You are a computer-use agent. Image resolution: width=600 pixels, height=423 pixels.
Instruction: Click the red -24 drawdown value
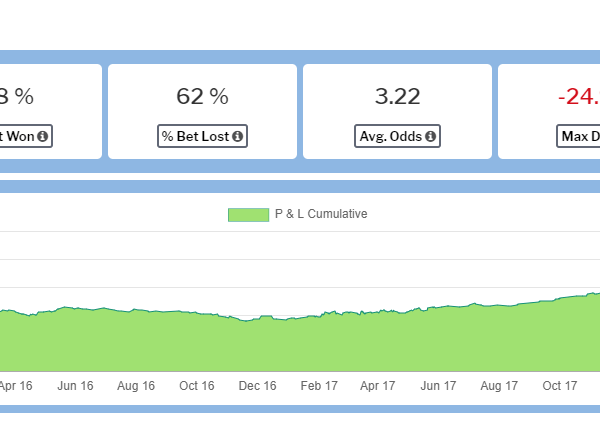coord(579,96)
